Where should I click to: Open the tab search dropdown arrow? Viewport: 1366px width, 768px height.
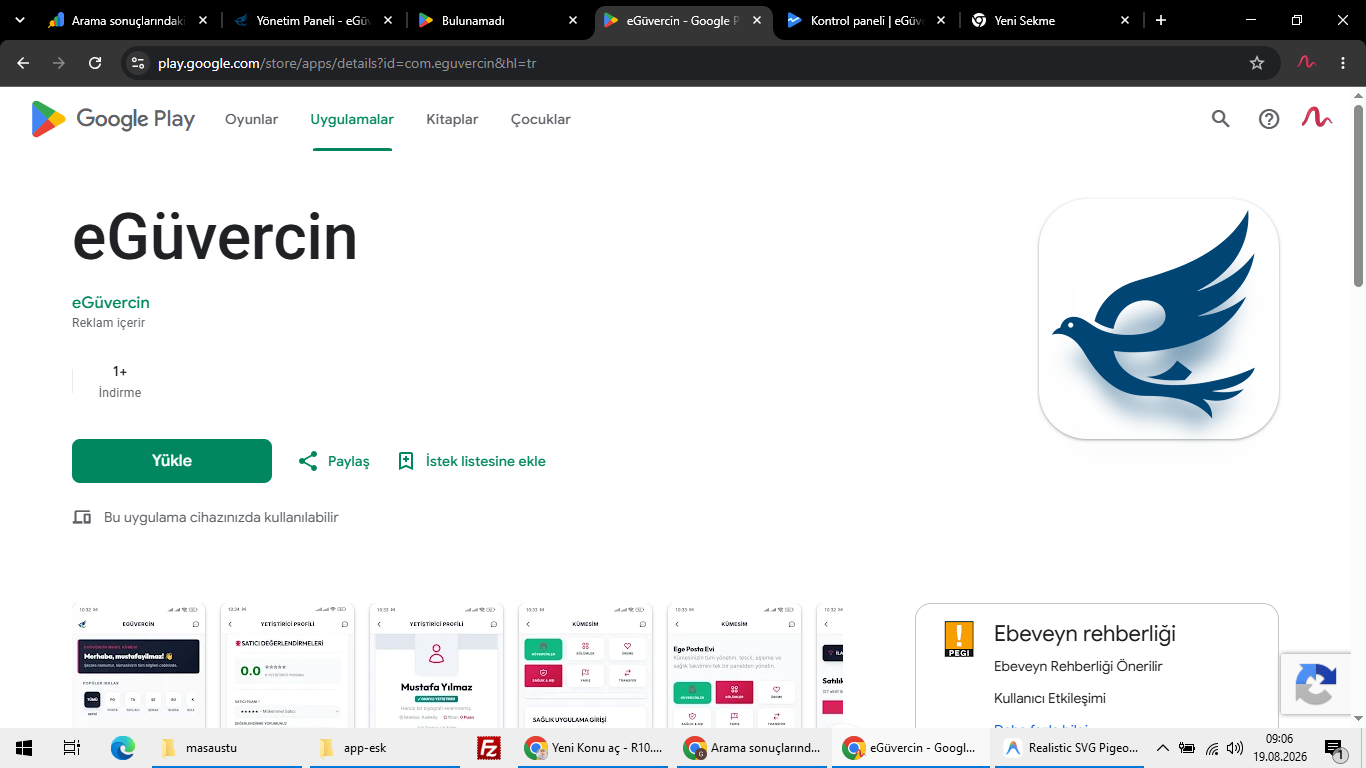19,20
